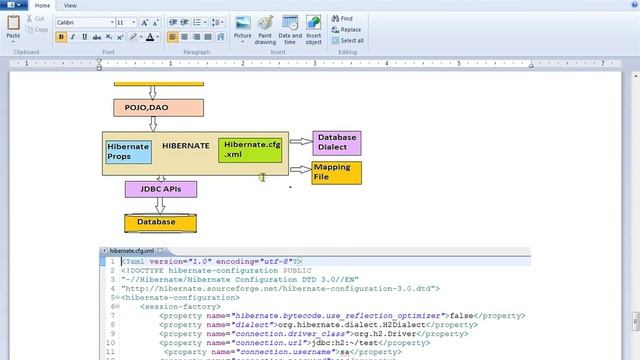Viewport: 640px width, 360px height.
Task: Open highlight color dropdown arrow
Action: [x=141, y=37]
